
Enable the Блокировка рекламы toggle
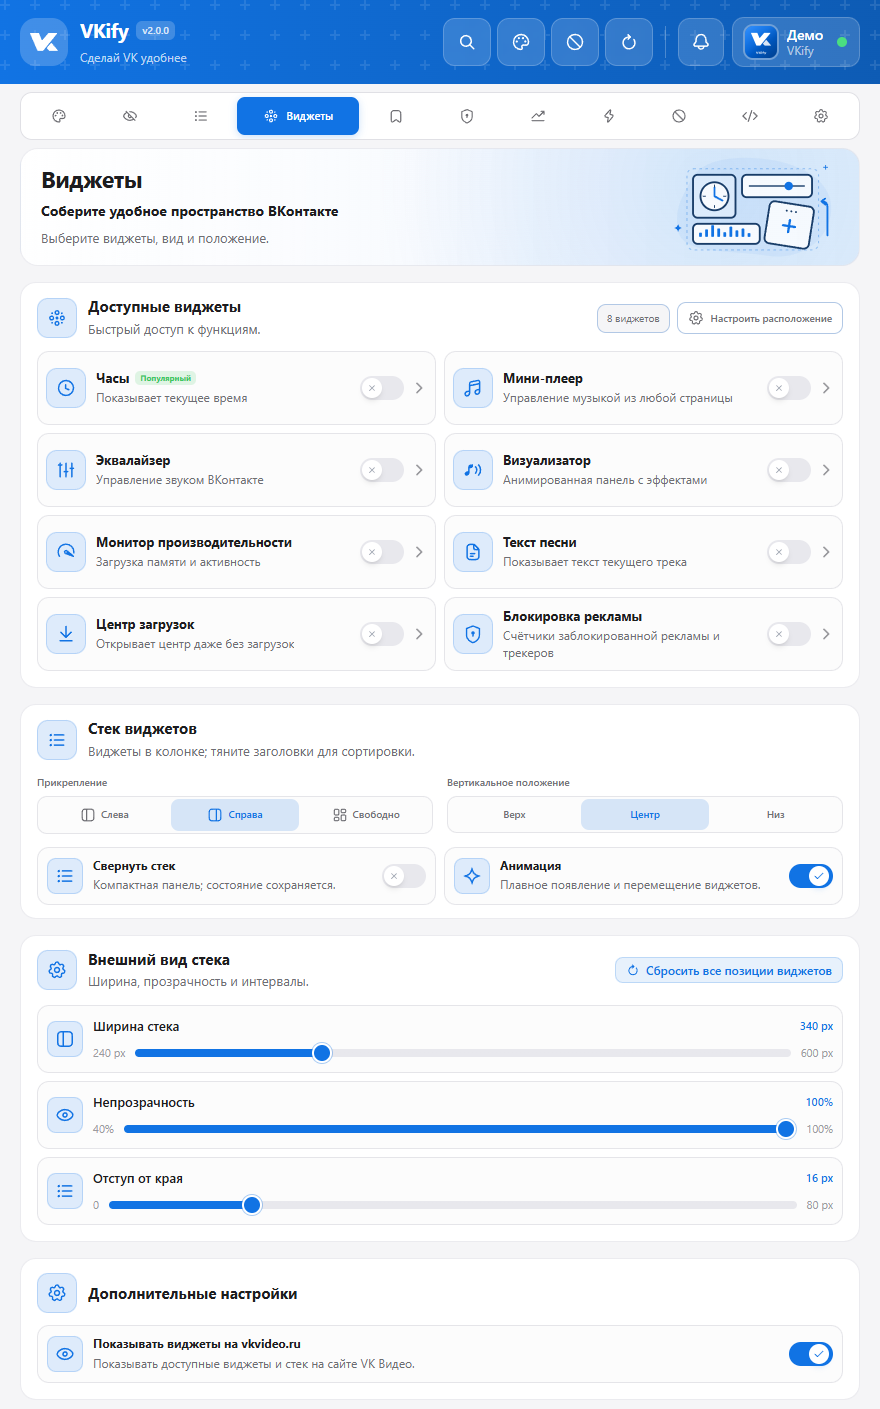789,634
